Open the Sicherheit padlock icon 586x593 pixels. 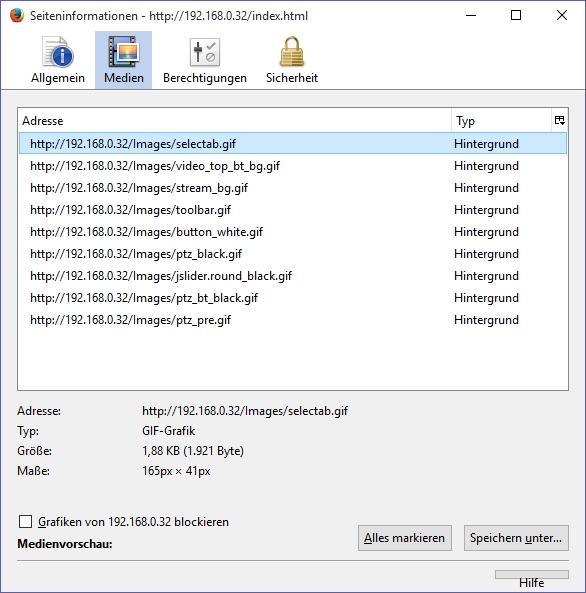(x=292, y=51)
